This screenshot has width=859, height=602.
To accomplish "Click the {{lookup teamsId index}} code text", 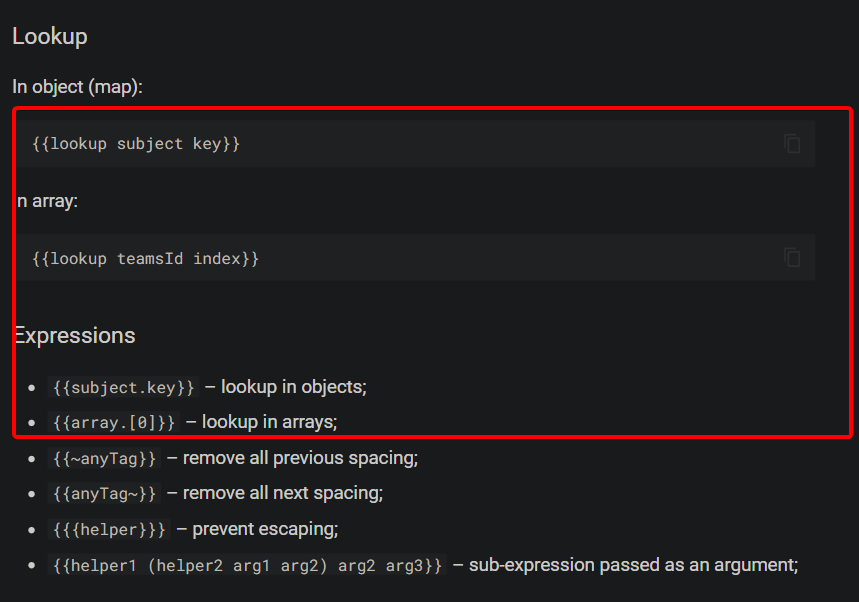I will pyautogui.click(x=146, y=258).
